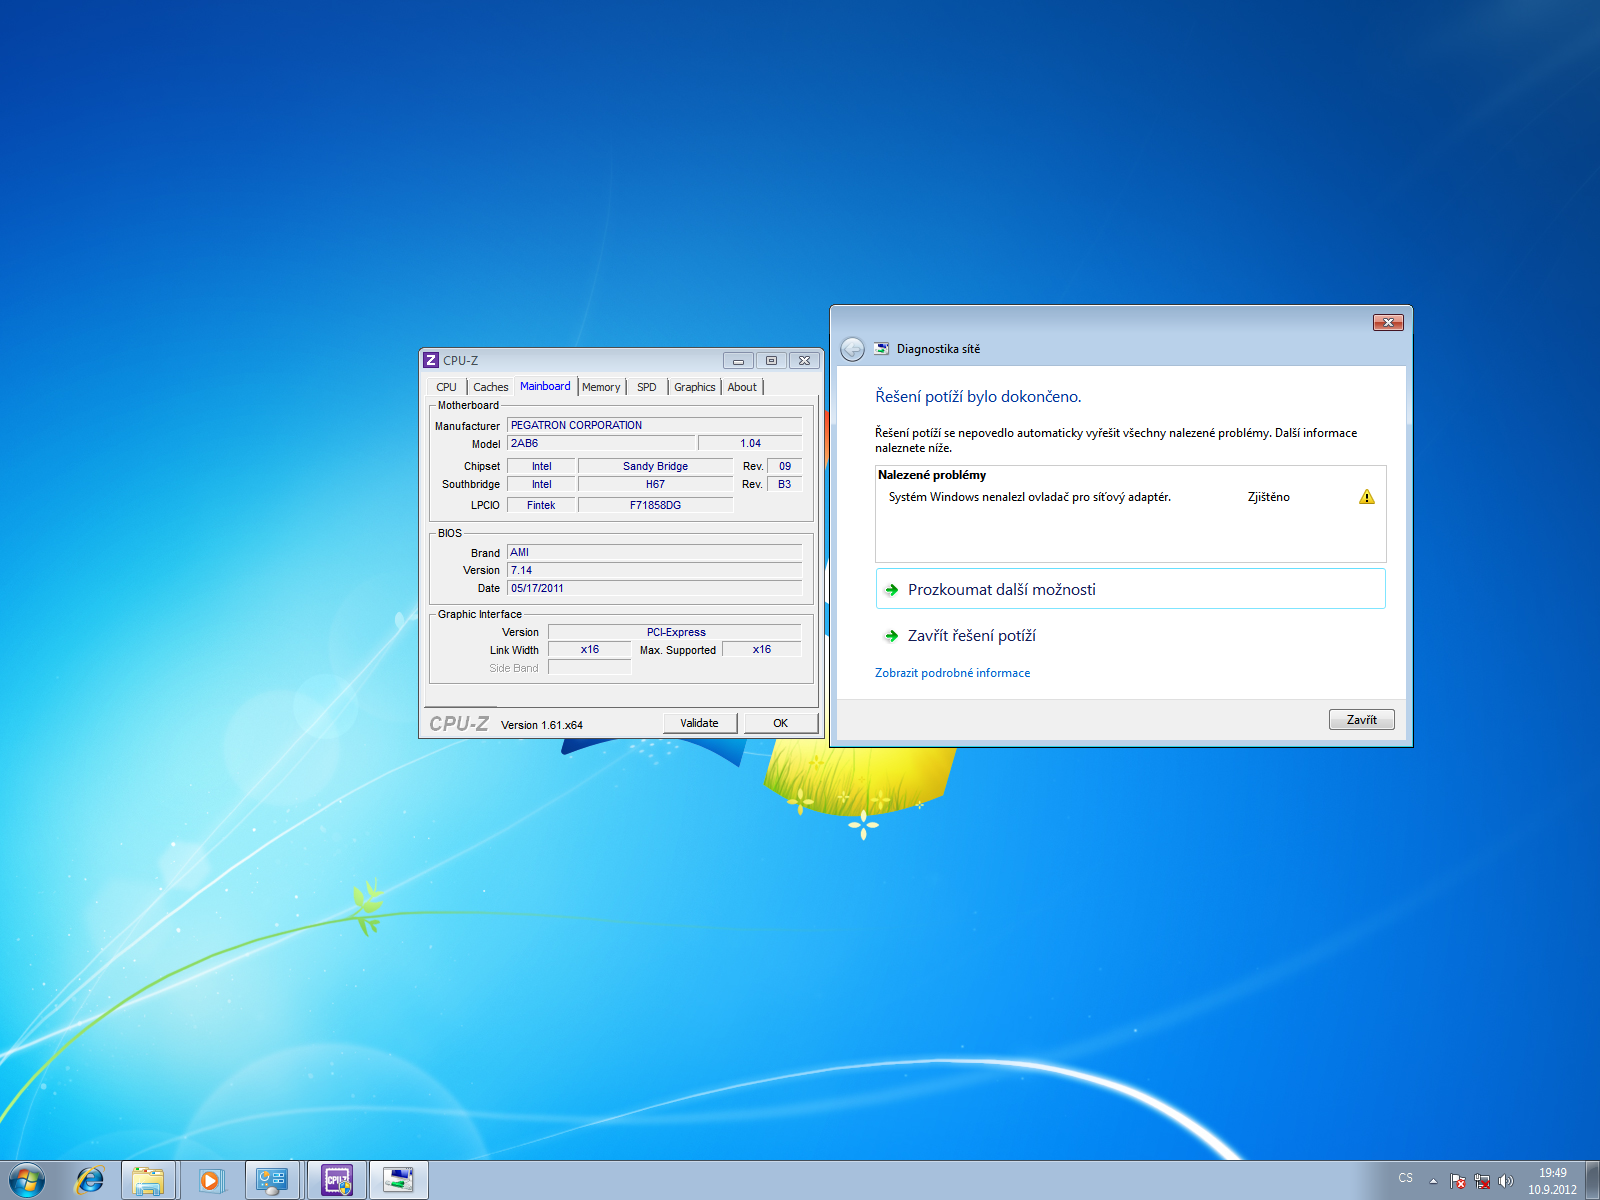Open the About tab in CPU-Z

[x=742, y=387]
